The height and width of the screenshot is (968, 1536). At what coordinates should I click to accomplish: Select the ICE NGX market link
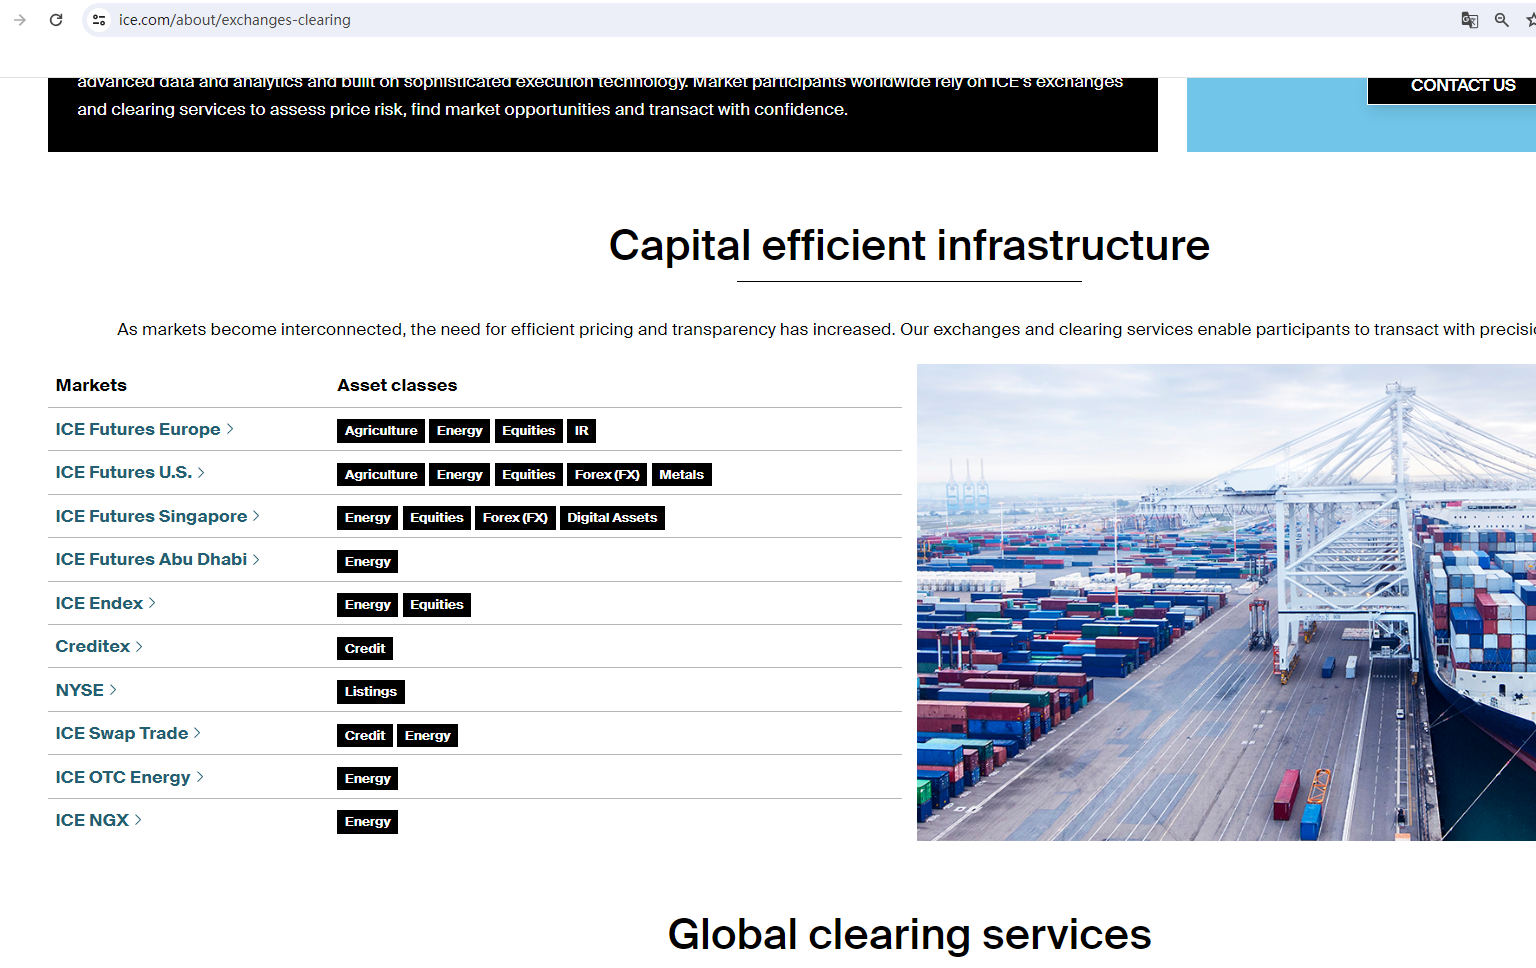point(92,820)
